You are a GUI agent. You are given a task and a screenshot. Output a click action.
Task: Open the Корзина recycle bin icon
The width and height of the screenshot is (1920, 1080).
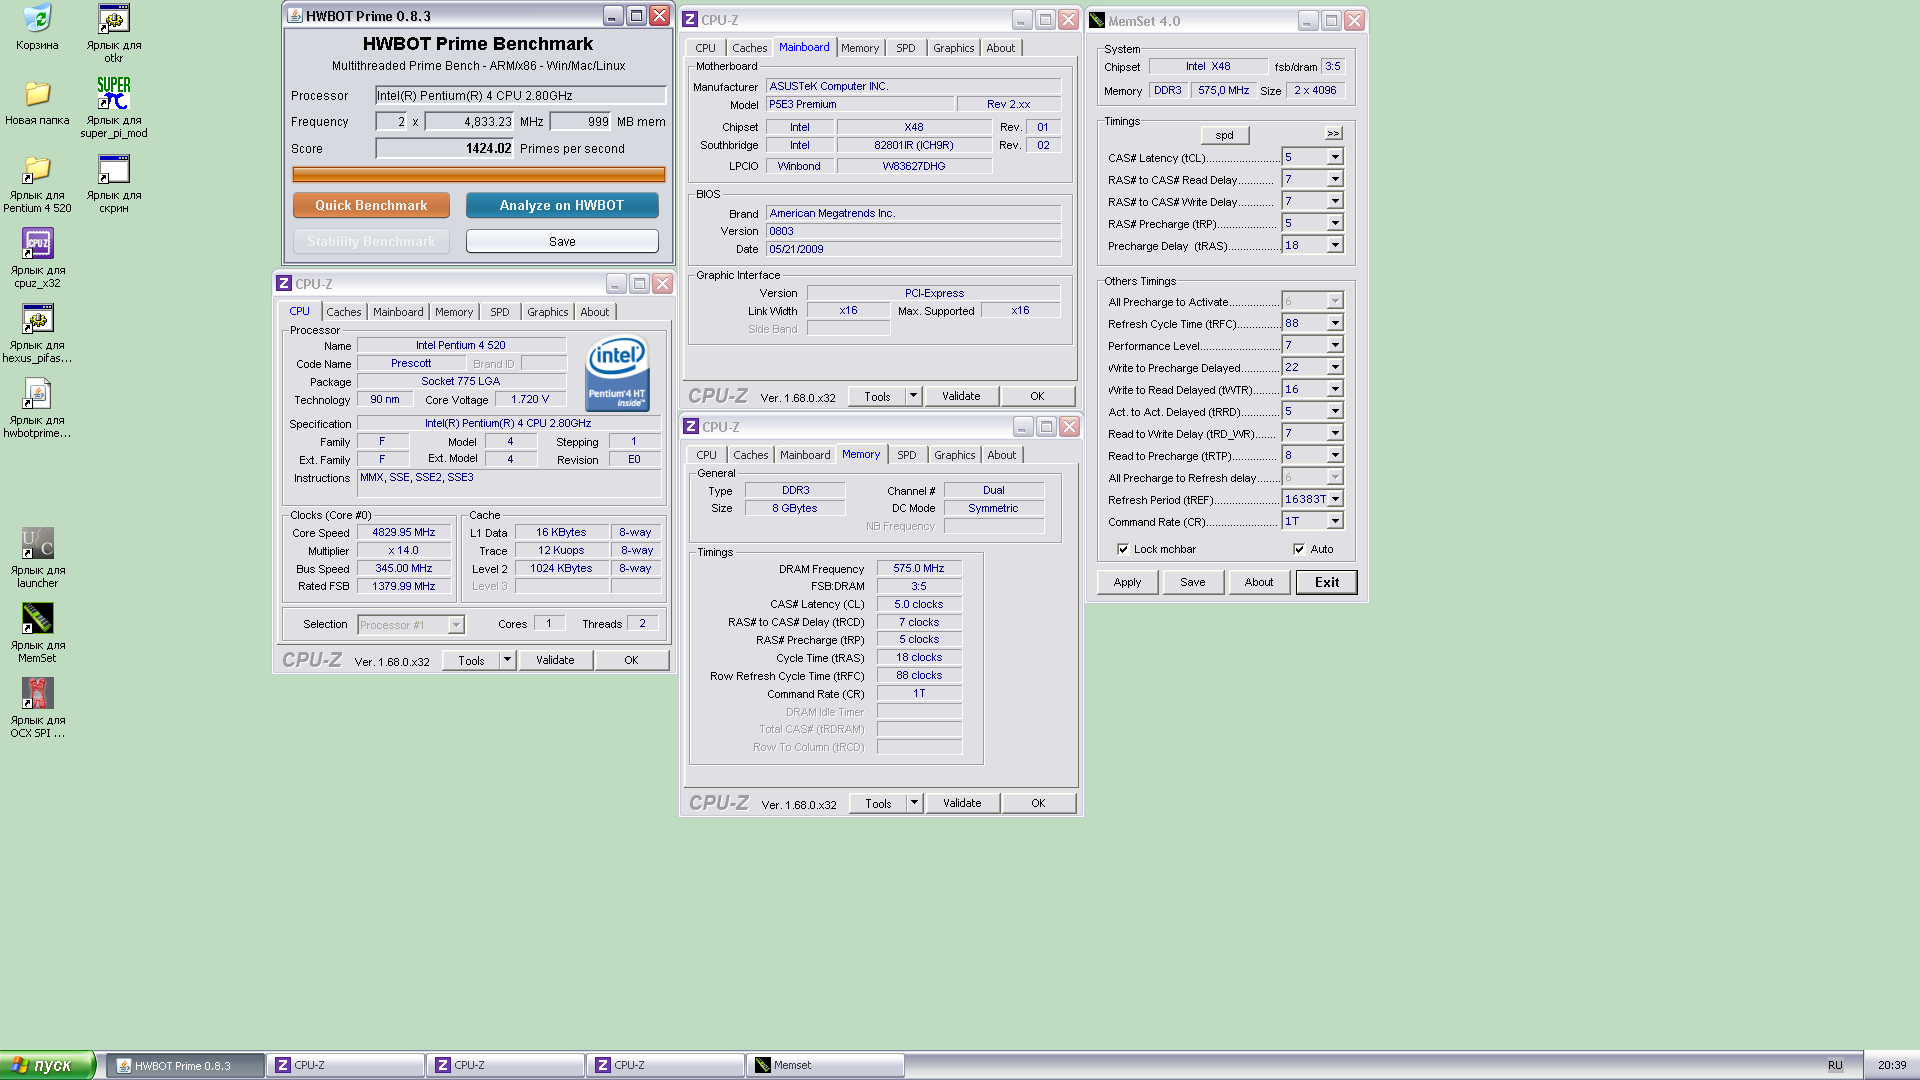click(x=37, y=18)
